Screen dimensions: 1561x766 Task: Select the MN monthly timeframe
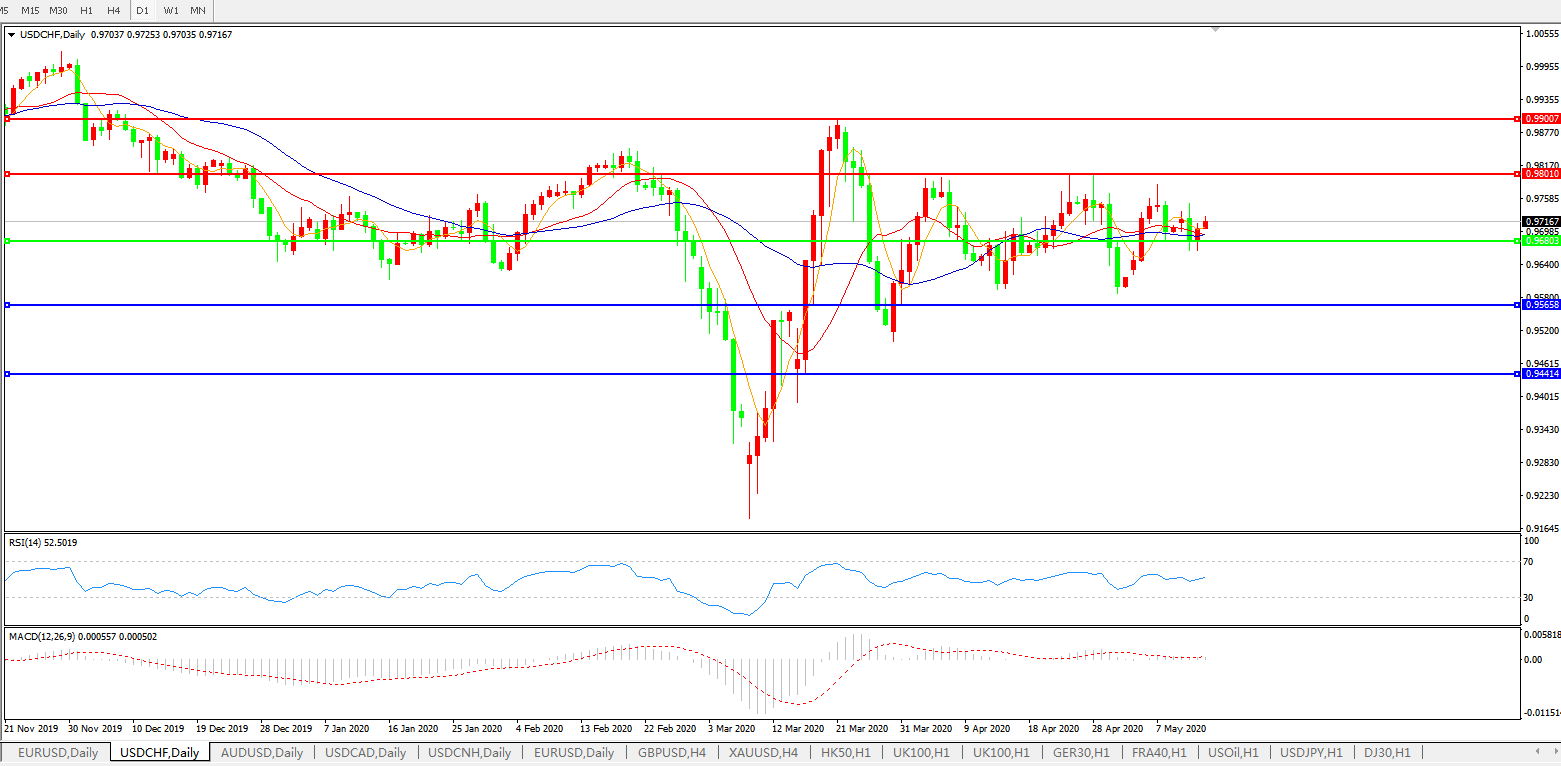[198, 10]
